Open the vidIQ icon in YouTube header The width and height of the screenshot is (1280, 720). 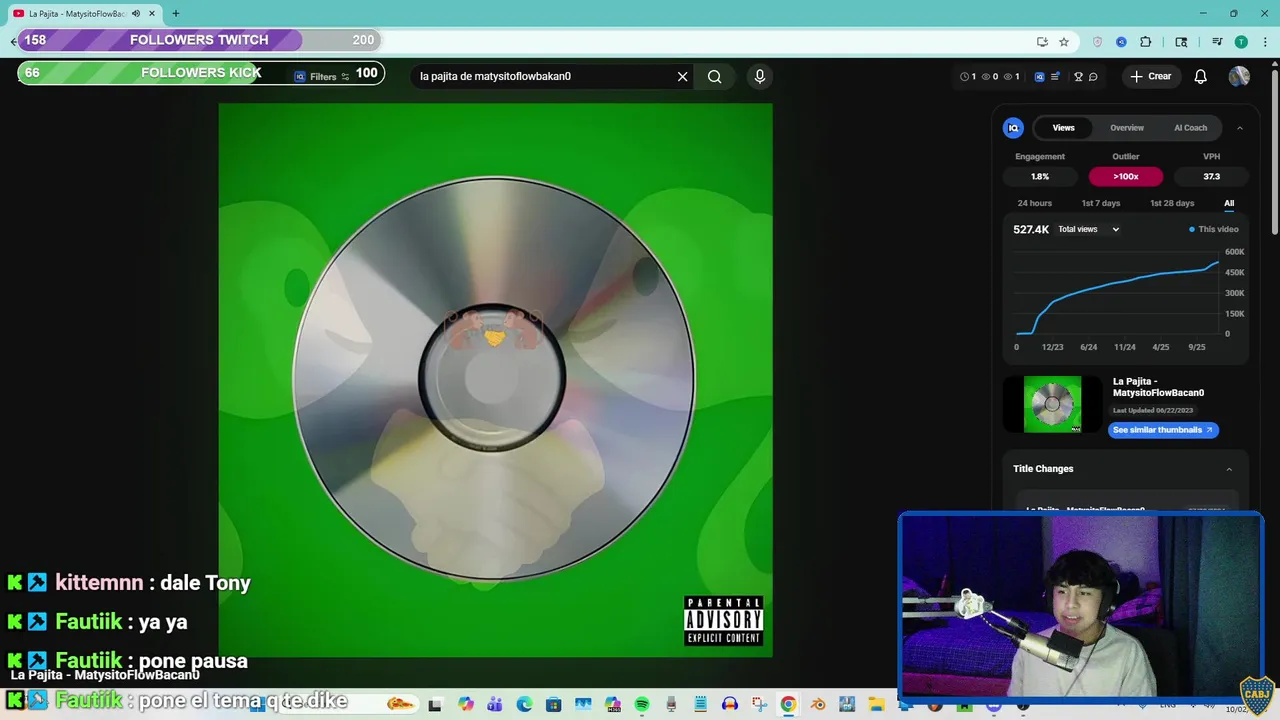[1039, 76]
